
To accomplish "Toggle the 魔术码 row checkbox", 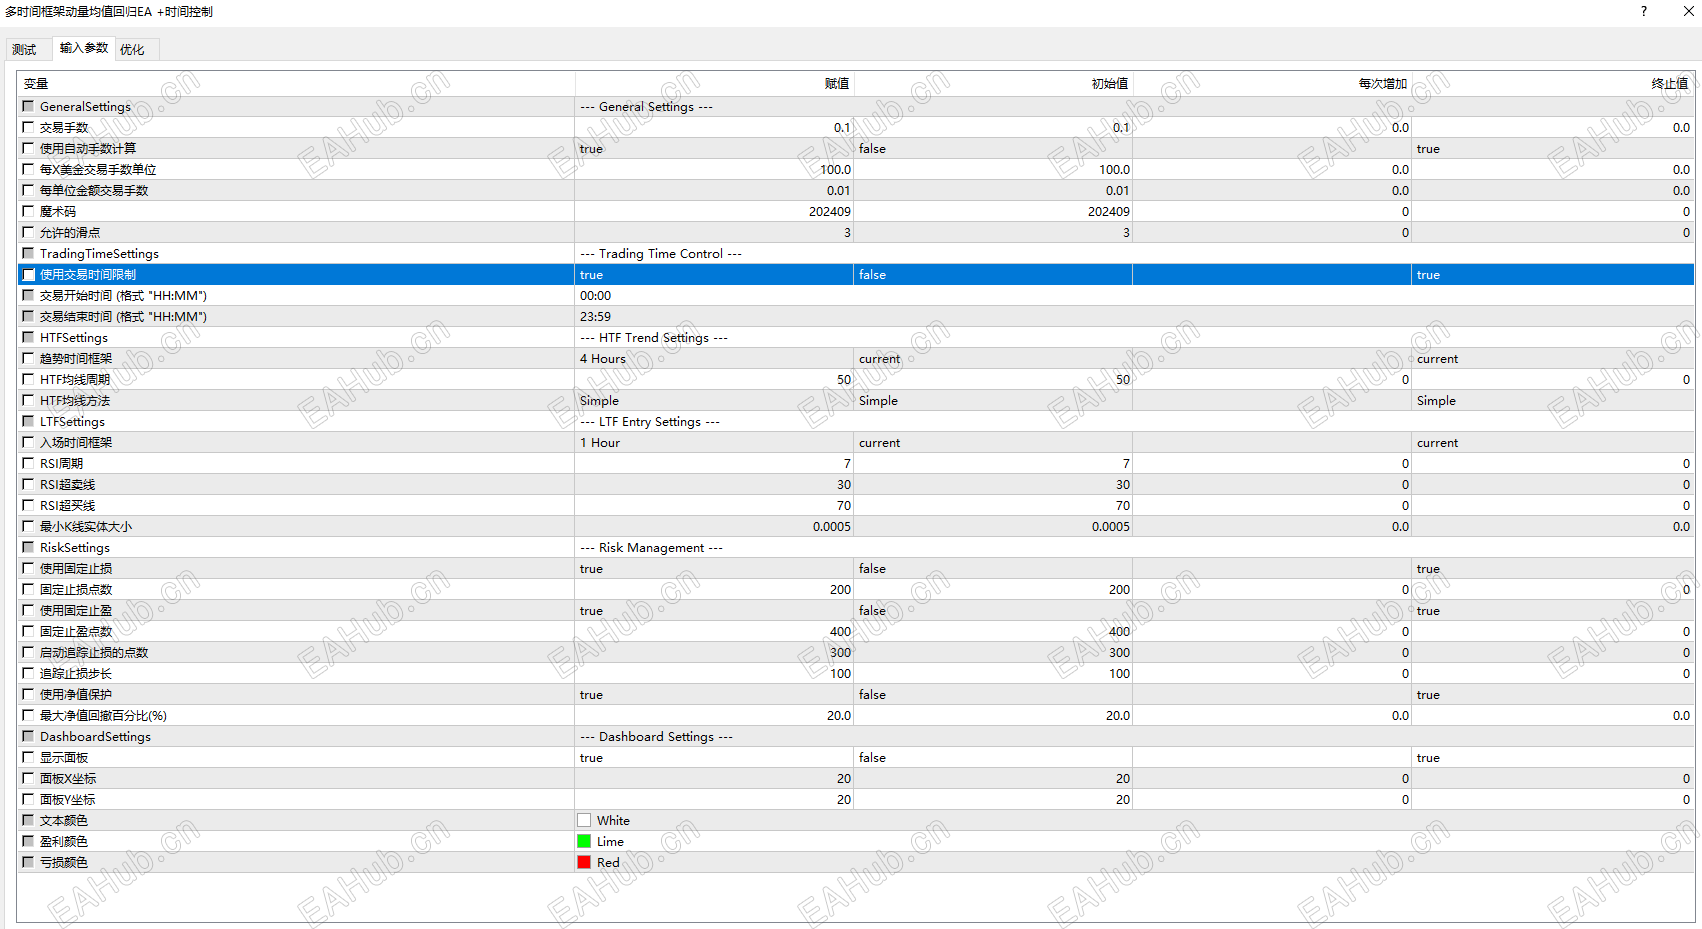I will coord(28,211).
